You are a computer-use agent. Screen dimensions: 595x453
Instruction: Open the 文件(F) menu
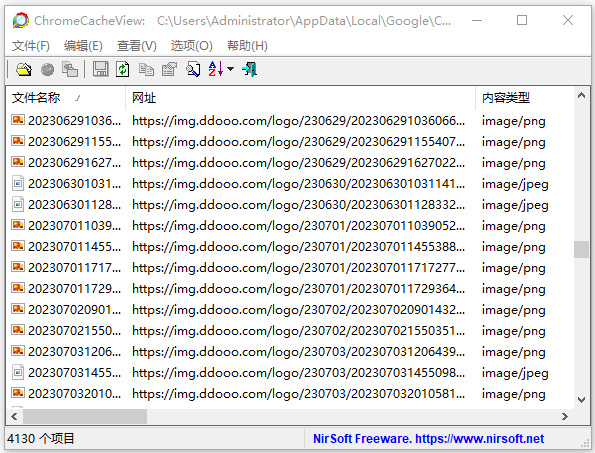31,46
